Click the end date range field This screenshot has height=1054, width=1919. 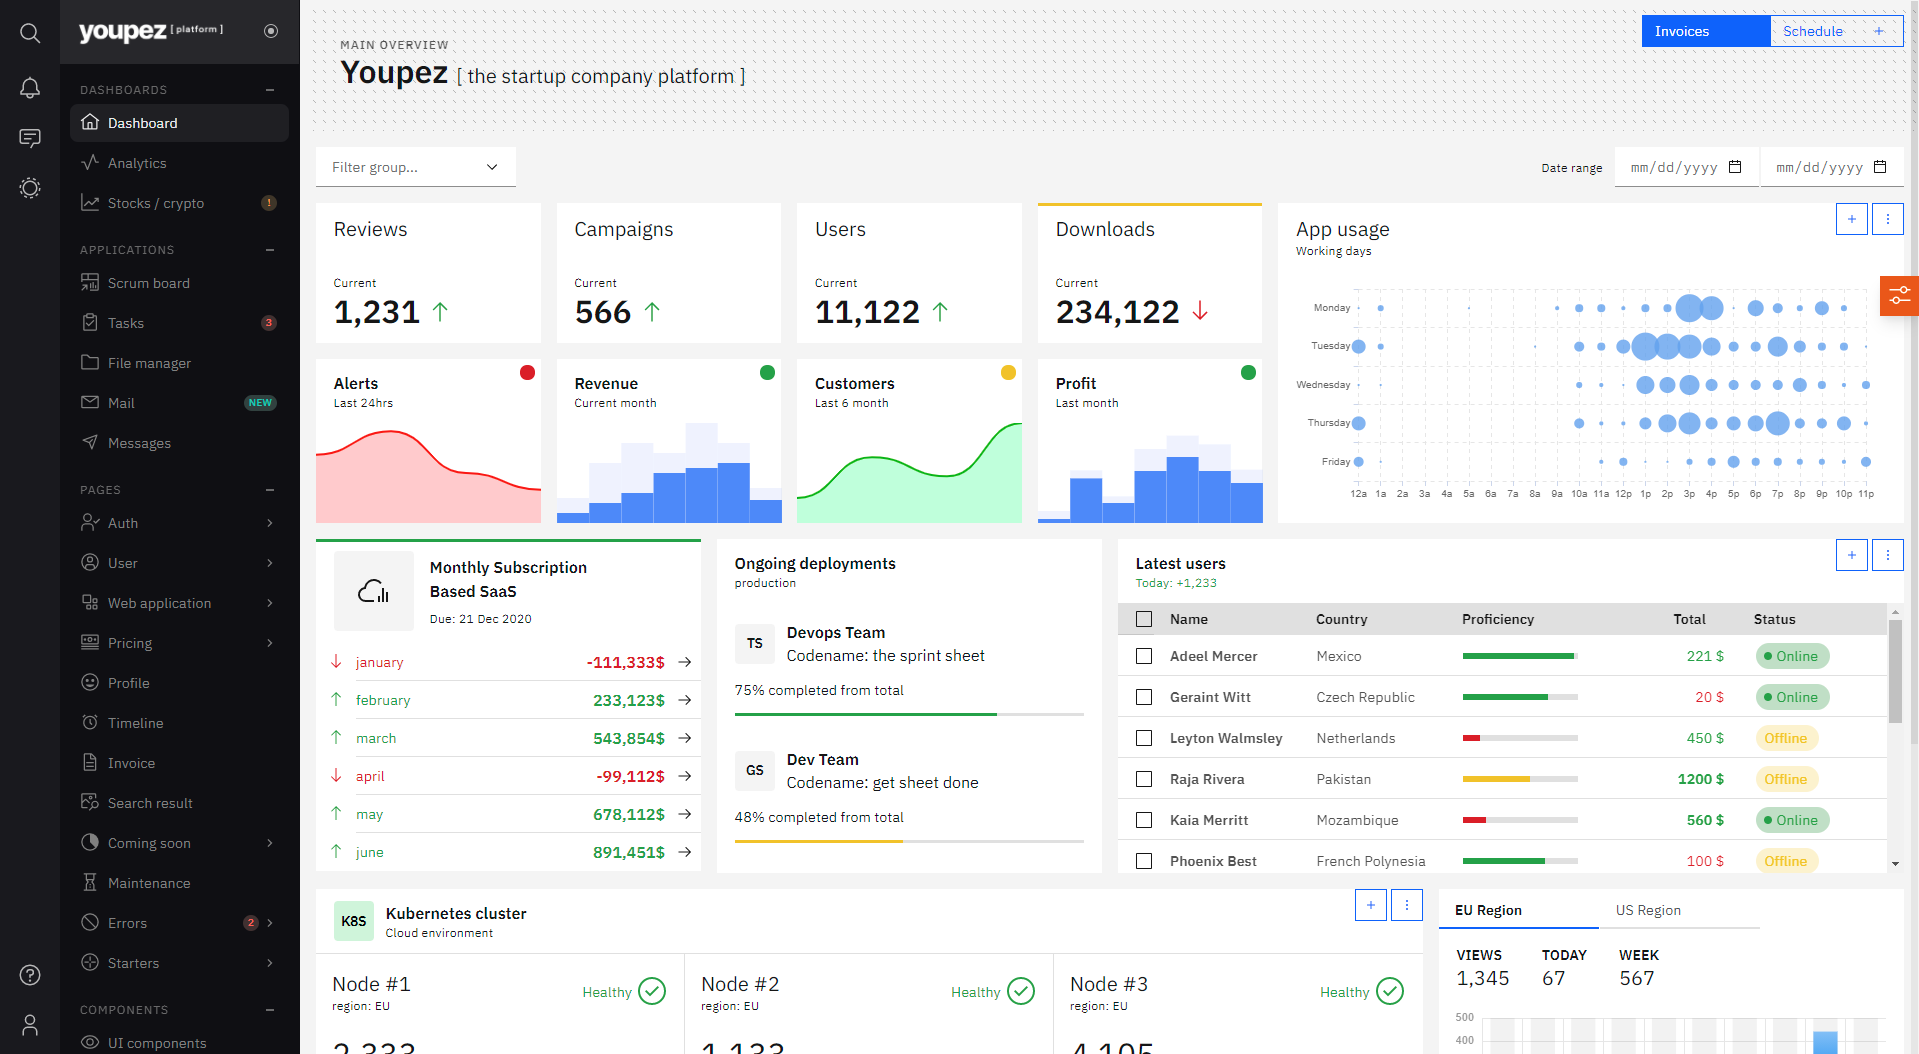[x=1831, y=167]
